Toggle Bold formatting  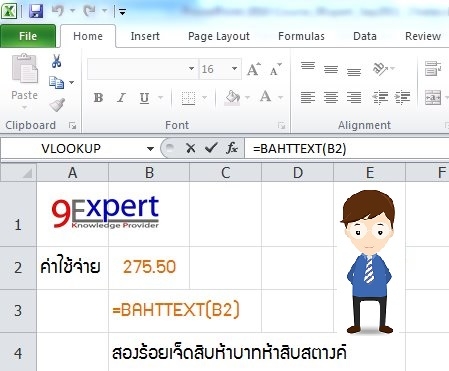98,98
